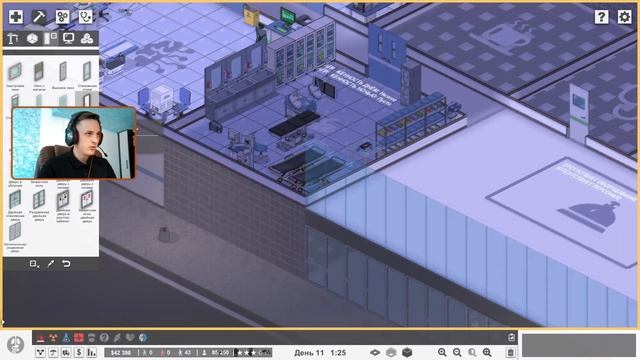Pick the automatic sliding door item
Screen dimensions: 640x360
[15, 232]
